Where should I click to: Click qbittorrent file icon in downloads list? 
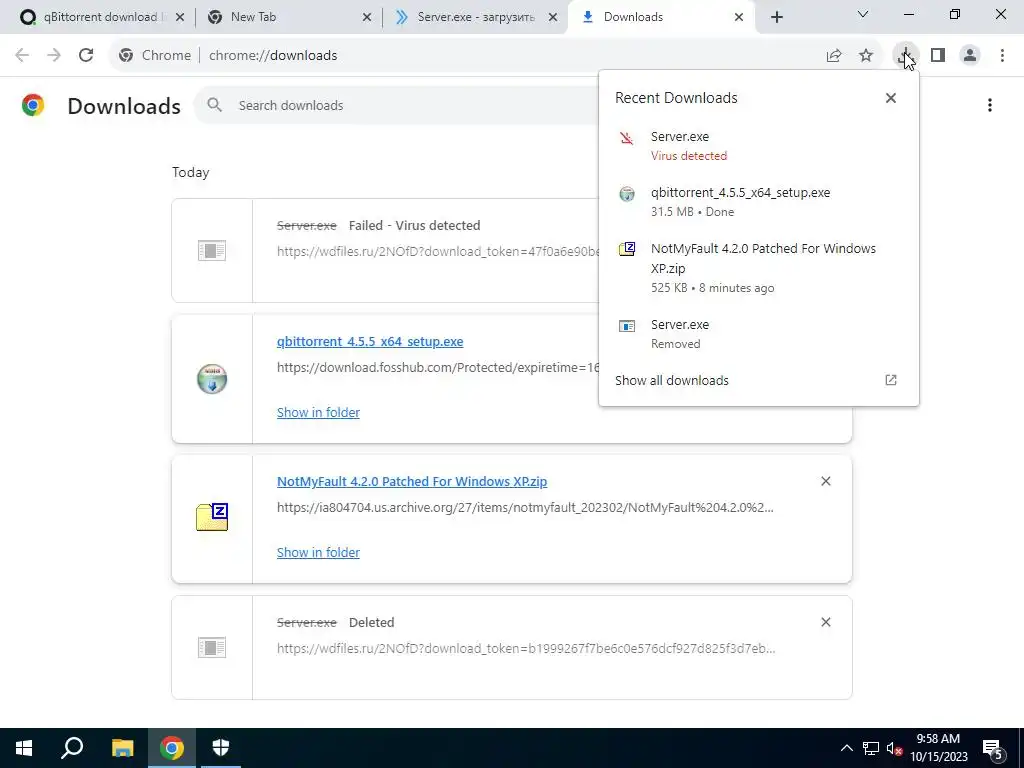212,379
